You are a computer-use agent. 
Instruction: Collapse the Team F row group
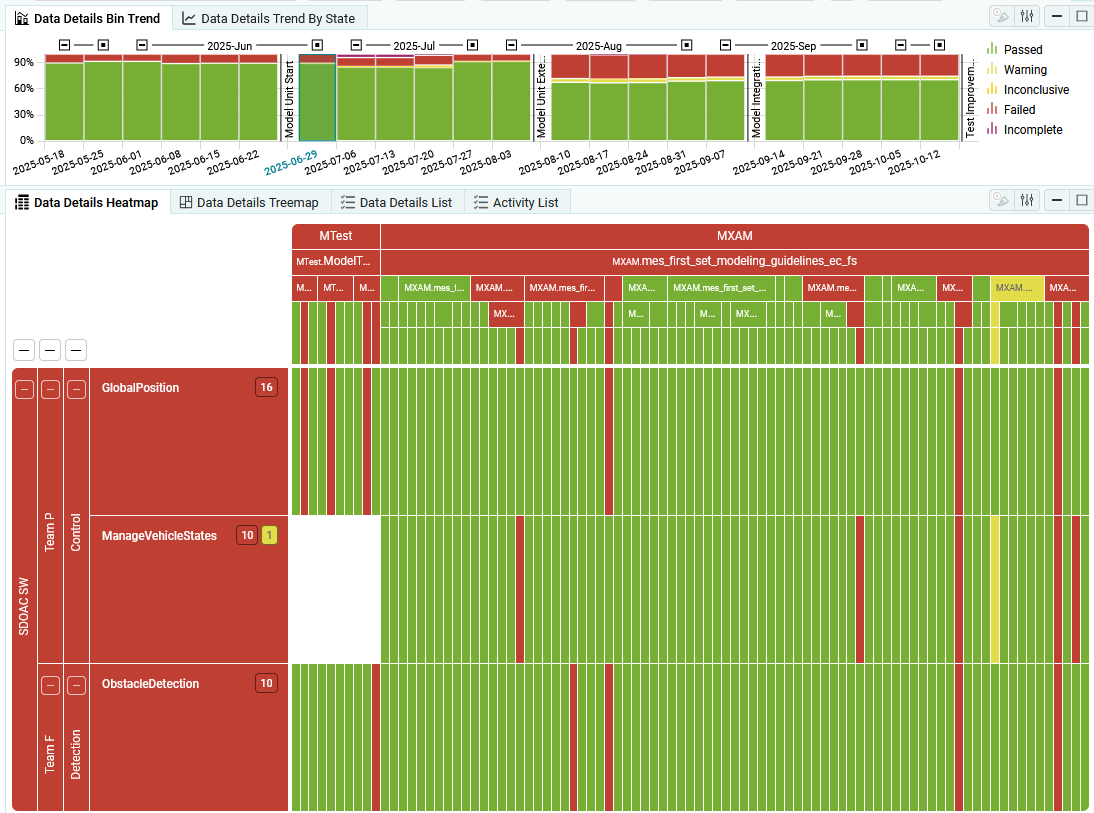pos(50,685)
